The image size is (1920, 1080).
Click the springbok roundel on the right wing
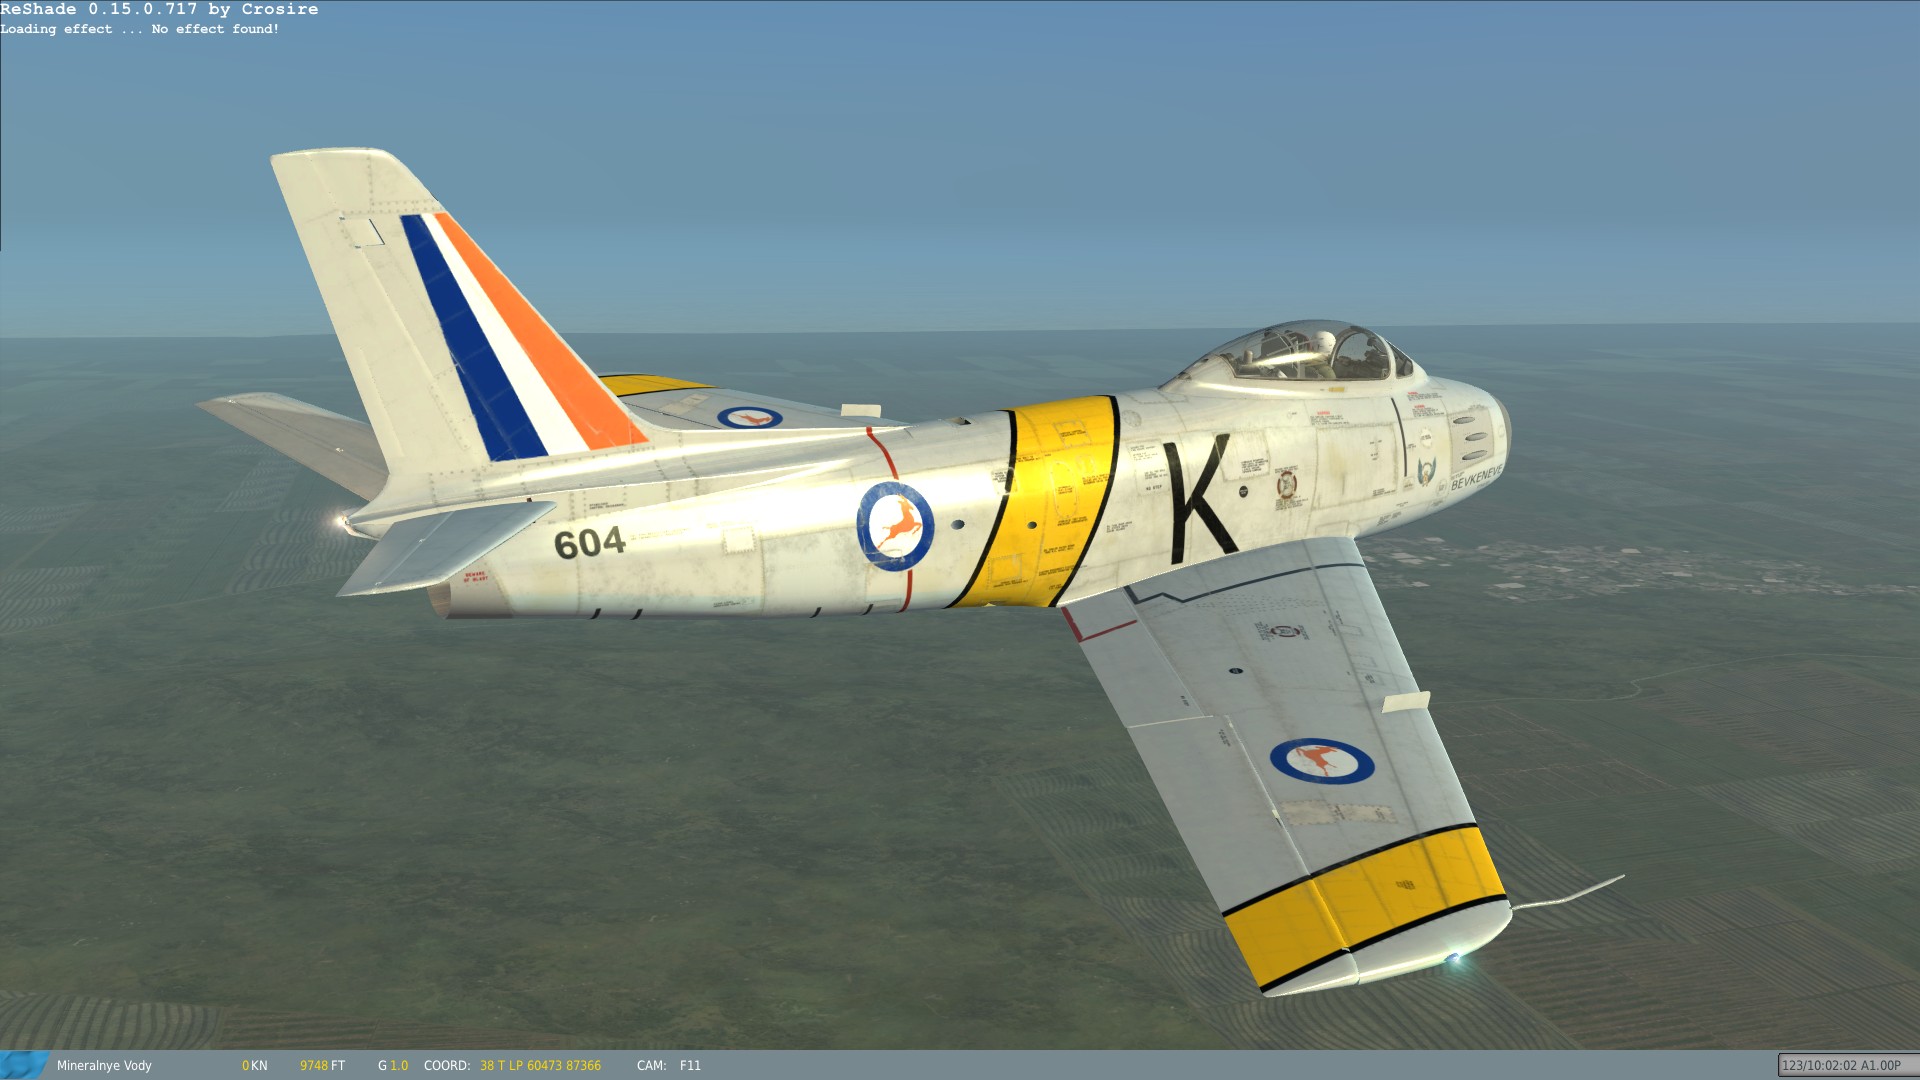pyautogui.click(x=1322, y=761)
